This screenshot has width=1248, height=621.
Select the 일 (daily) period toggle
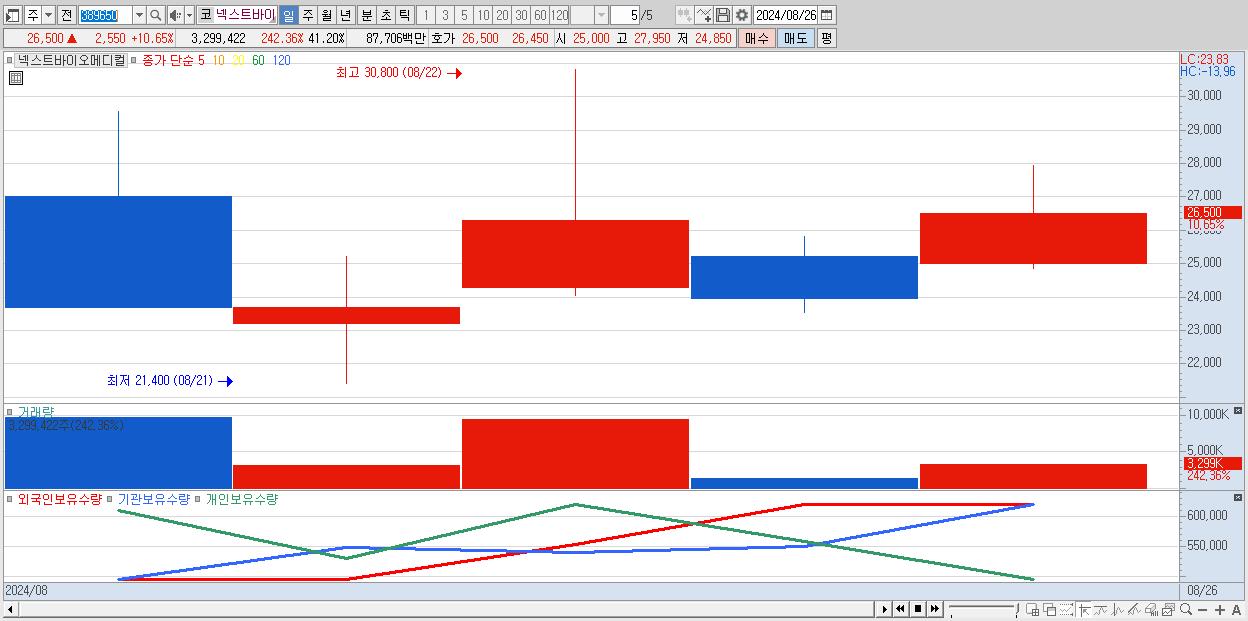pos(288,15)
